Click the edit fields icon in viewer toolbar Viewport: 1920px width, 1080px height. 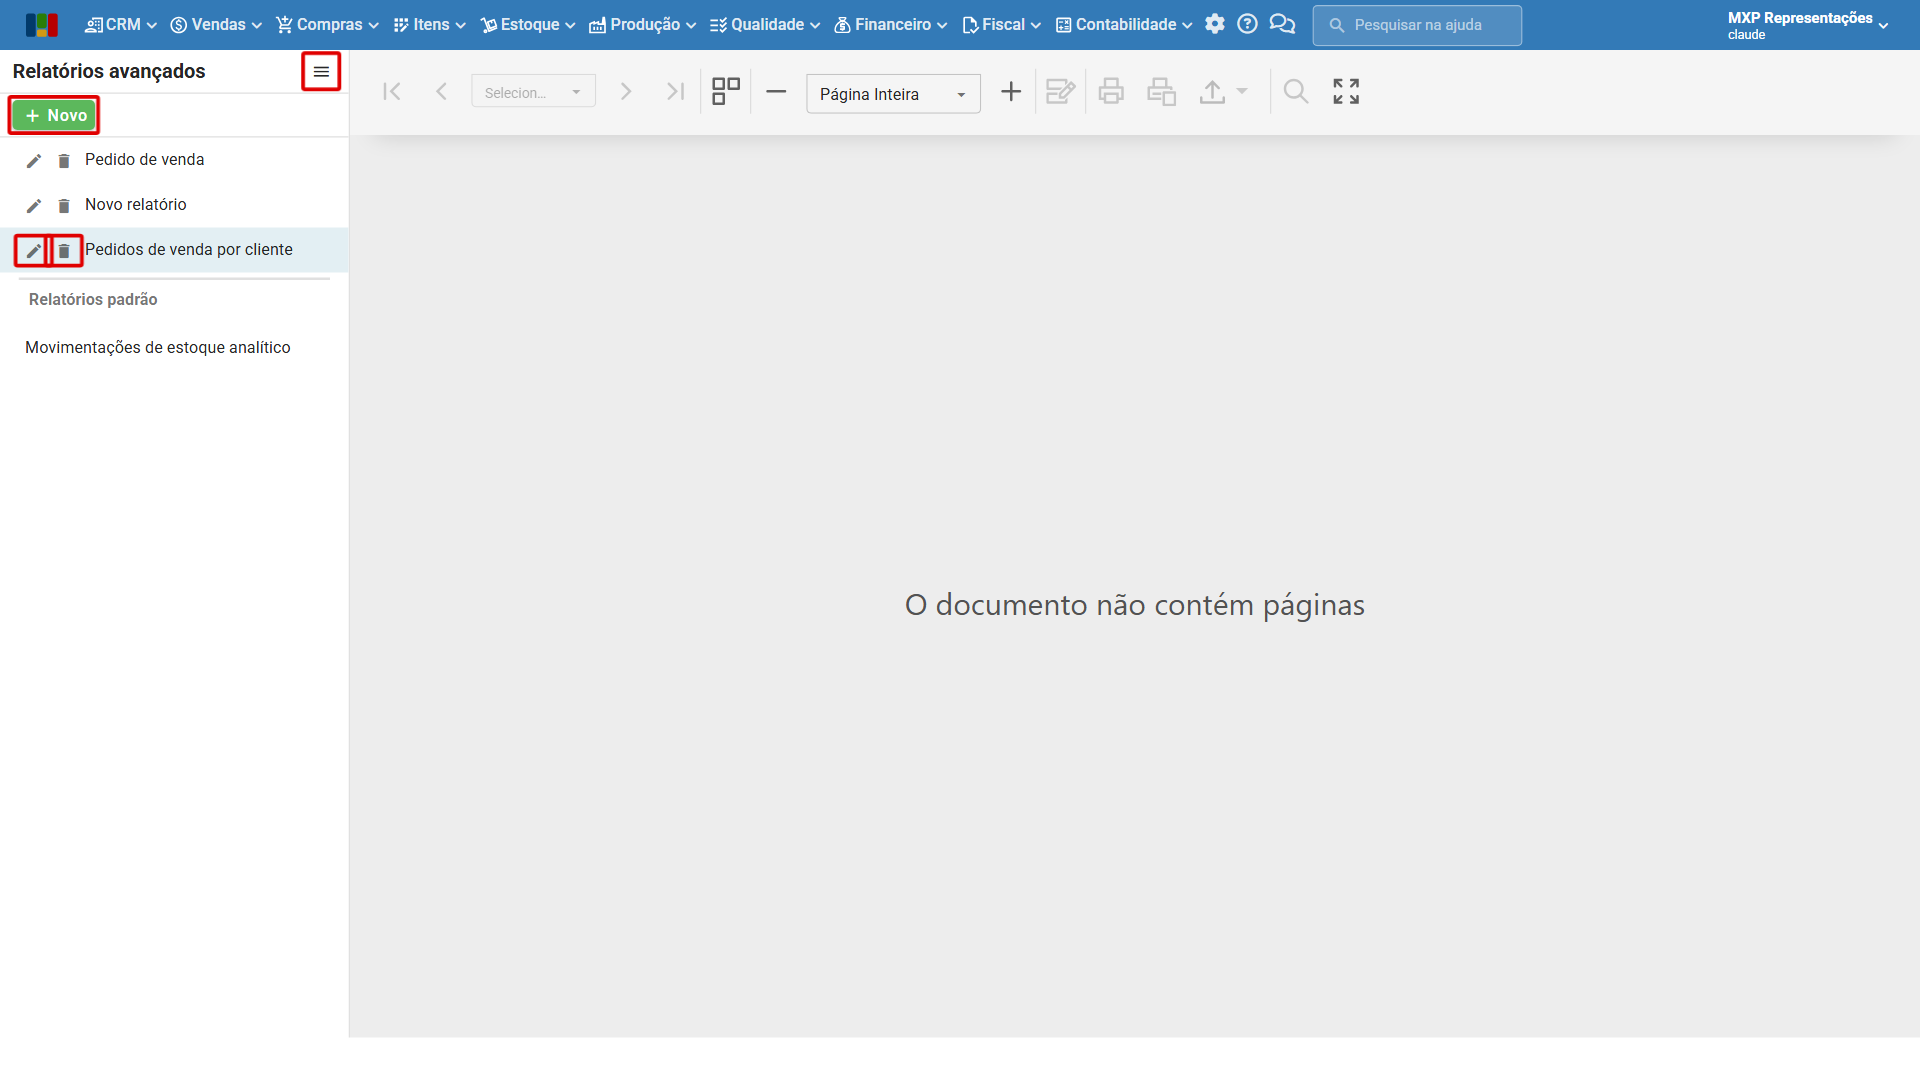point(1060,92)
